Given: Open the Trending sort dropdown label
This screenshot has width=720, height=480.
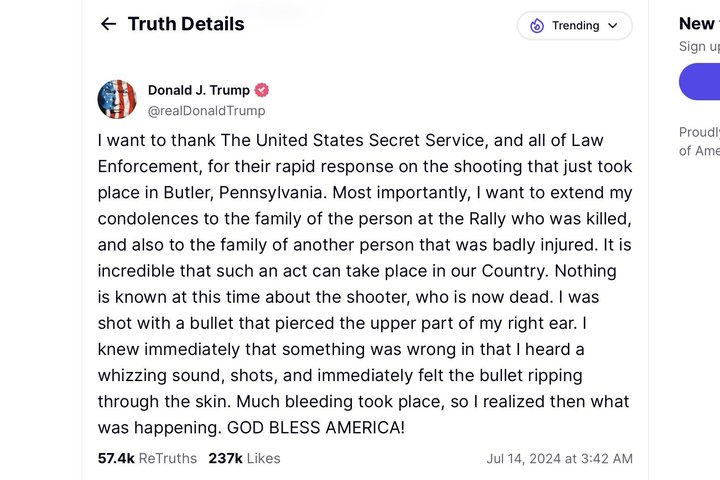Looking at the screenshot, I should pos(575,26).
